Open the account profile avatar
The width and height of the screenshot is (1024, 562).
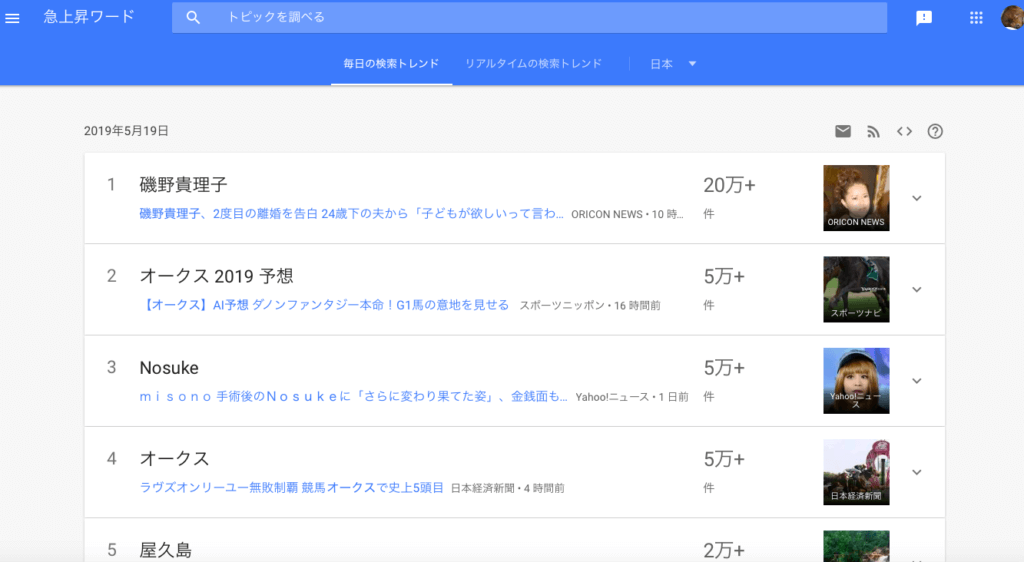tap(1012, 18)
